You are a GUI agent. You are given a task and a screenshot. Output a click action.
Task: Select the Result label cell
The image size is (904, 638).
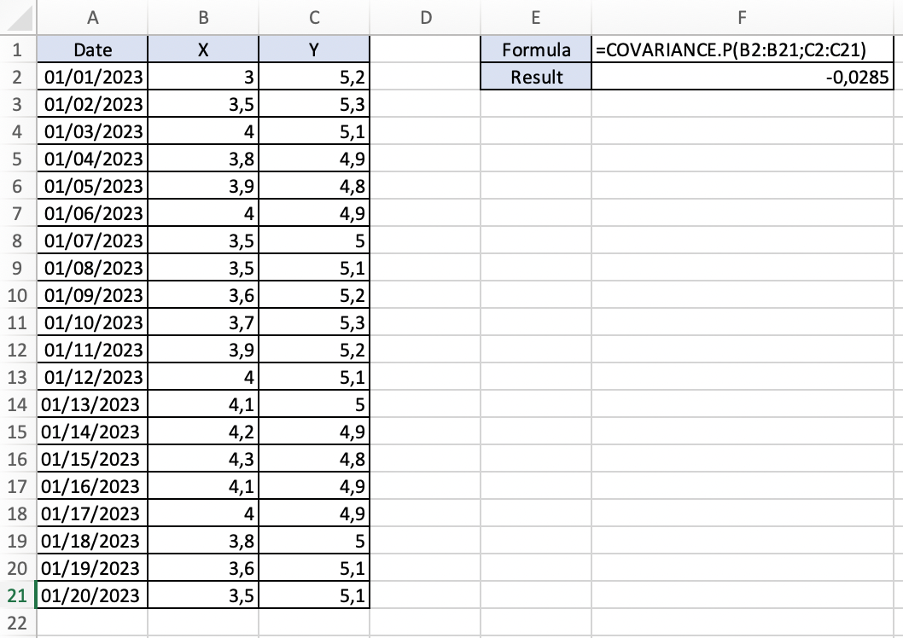(x=536, y=77)
